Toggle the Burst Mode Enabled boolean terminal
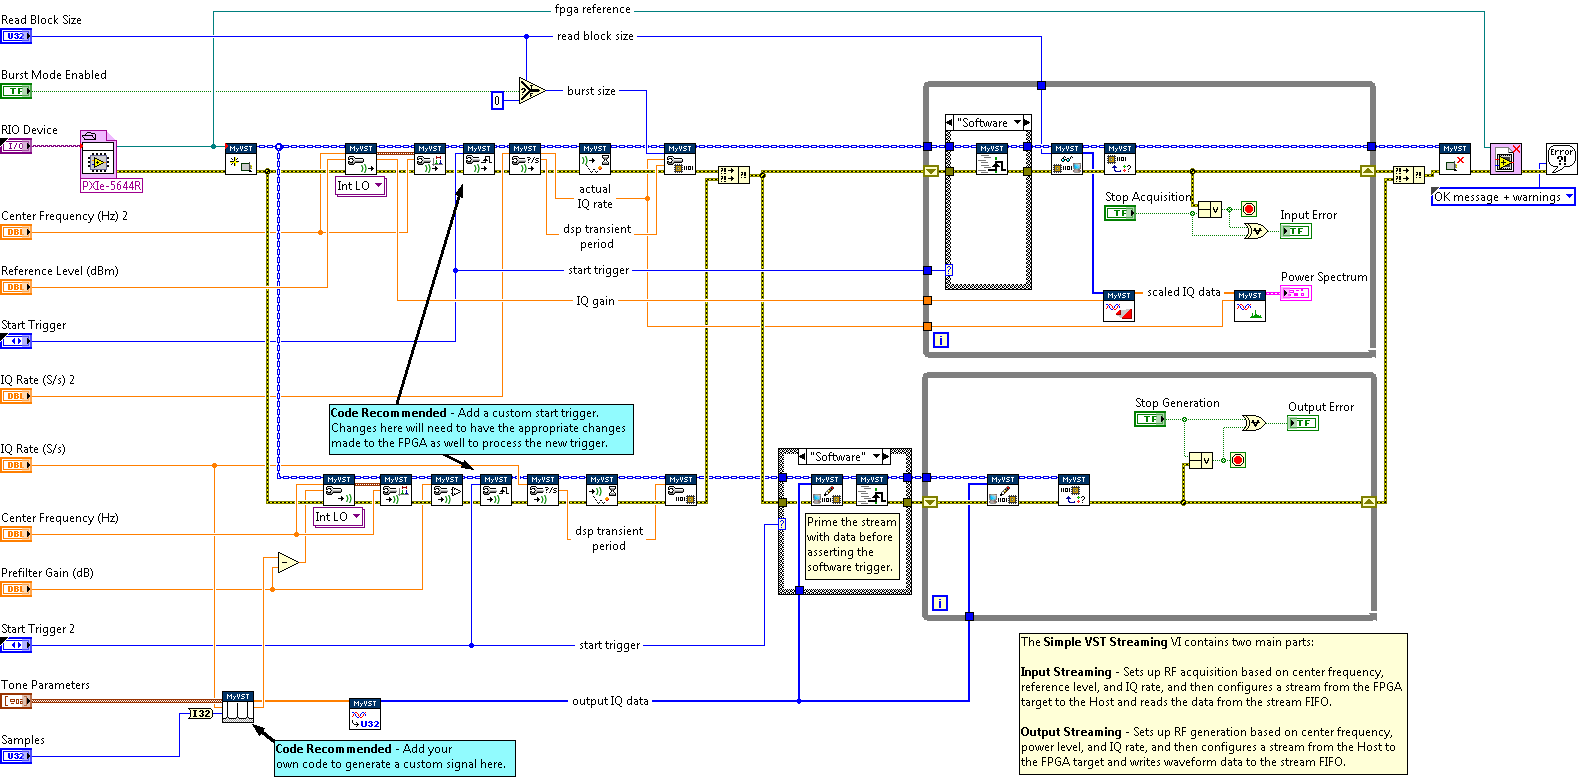 [16, 91]
